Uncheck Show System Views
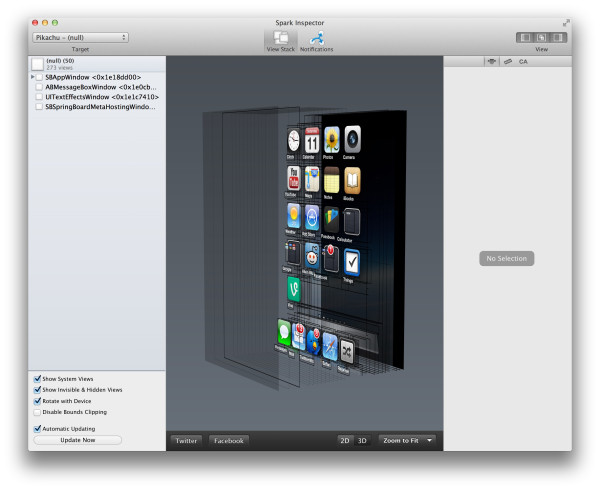The width and height of the screenshot is (600, 490). point(38,379)
